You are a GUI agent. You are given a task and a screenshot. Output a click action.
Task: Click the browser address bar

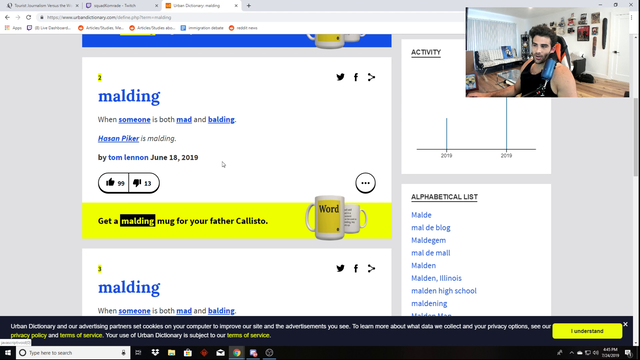point(253,18)
